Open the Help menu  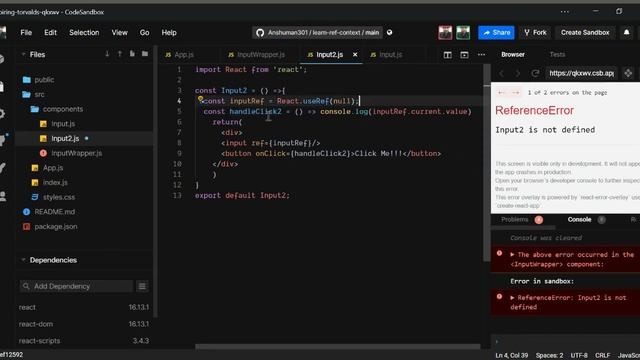click(x=169, y=33)
